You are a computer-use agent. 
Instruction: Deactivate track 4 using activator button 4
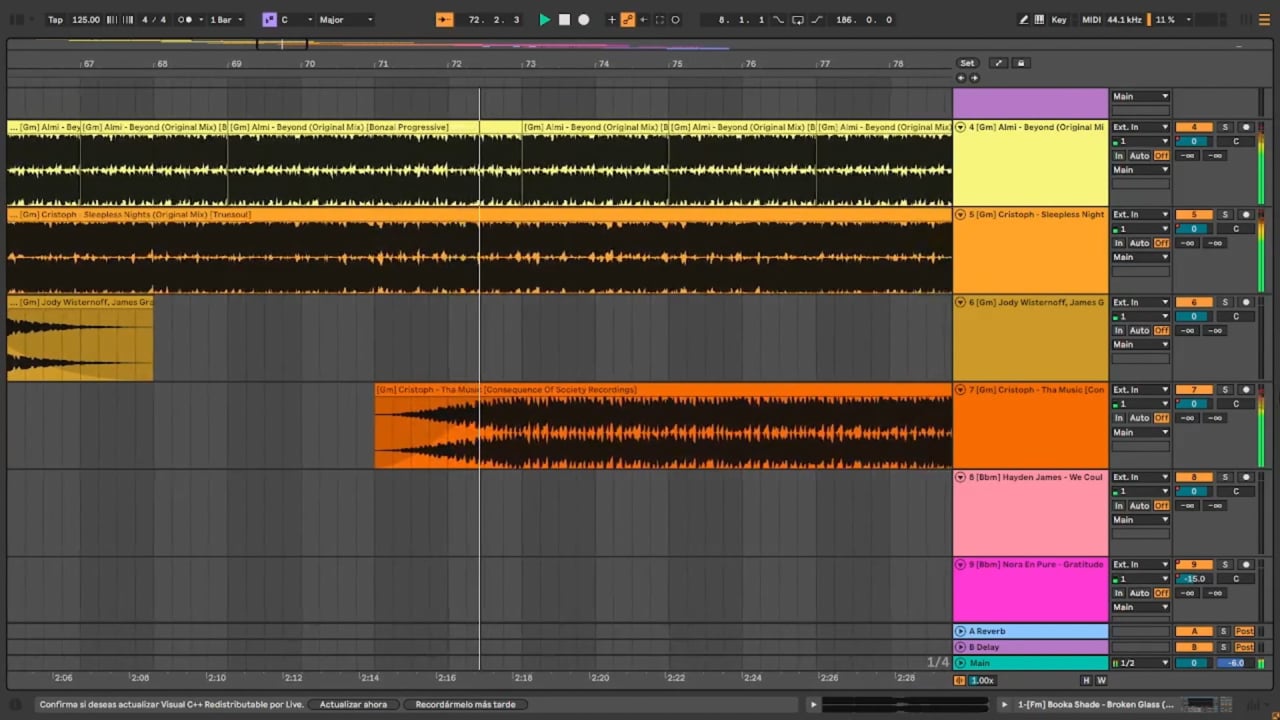[1194, 127]
